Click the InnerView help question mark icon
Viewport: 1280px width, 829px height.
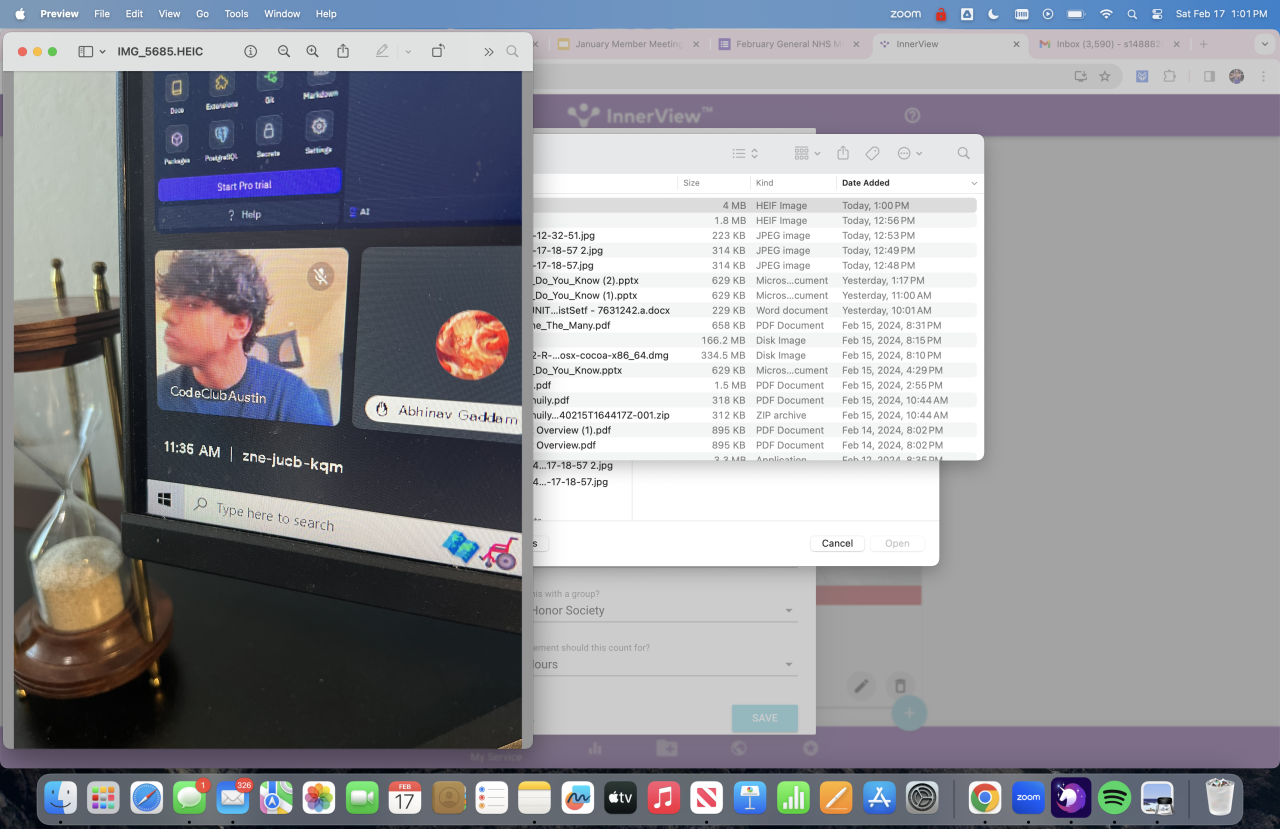912,115
